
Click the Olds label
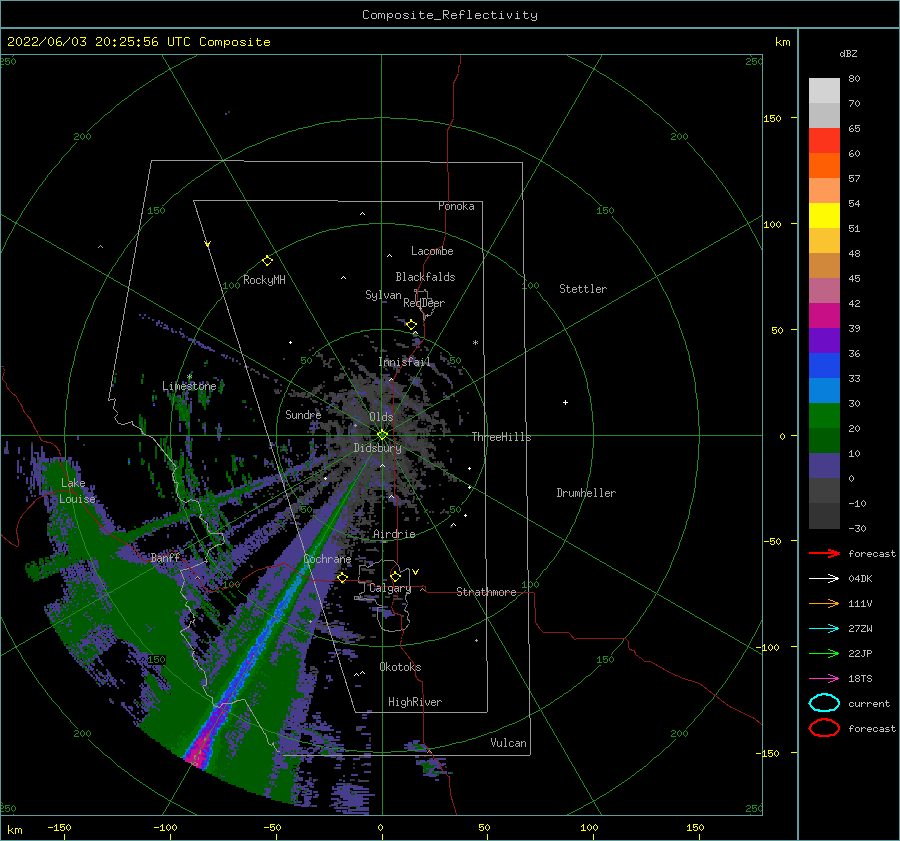point(381,417)
